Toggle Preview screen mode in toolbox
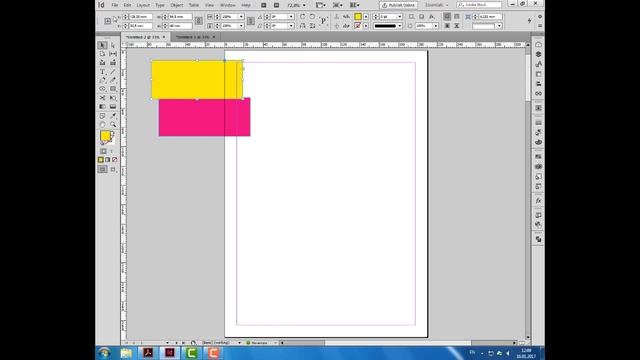This screenshot has height=360, width=640. (113, 169)
